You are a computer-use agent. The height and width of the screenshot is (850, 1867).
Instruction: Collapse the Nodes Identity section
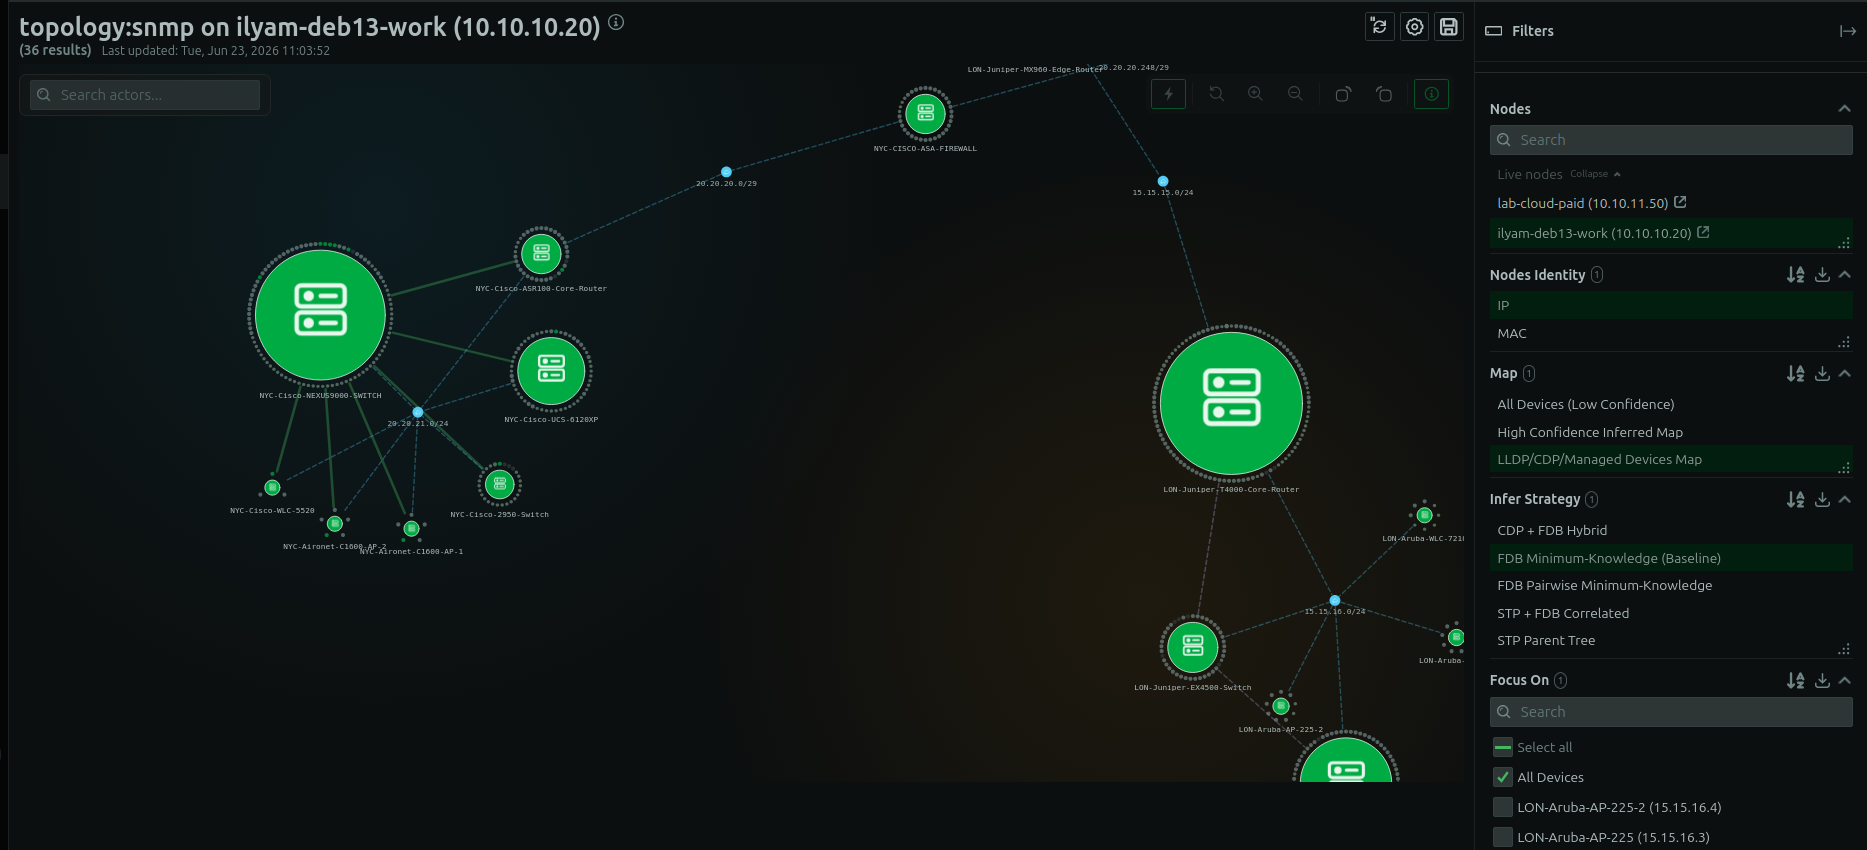(1844, 275)
